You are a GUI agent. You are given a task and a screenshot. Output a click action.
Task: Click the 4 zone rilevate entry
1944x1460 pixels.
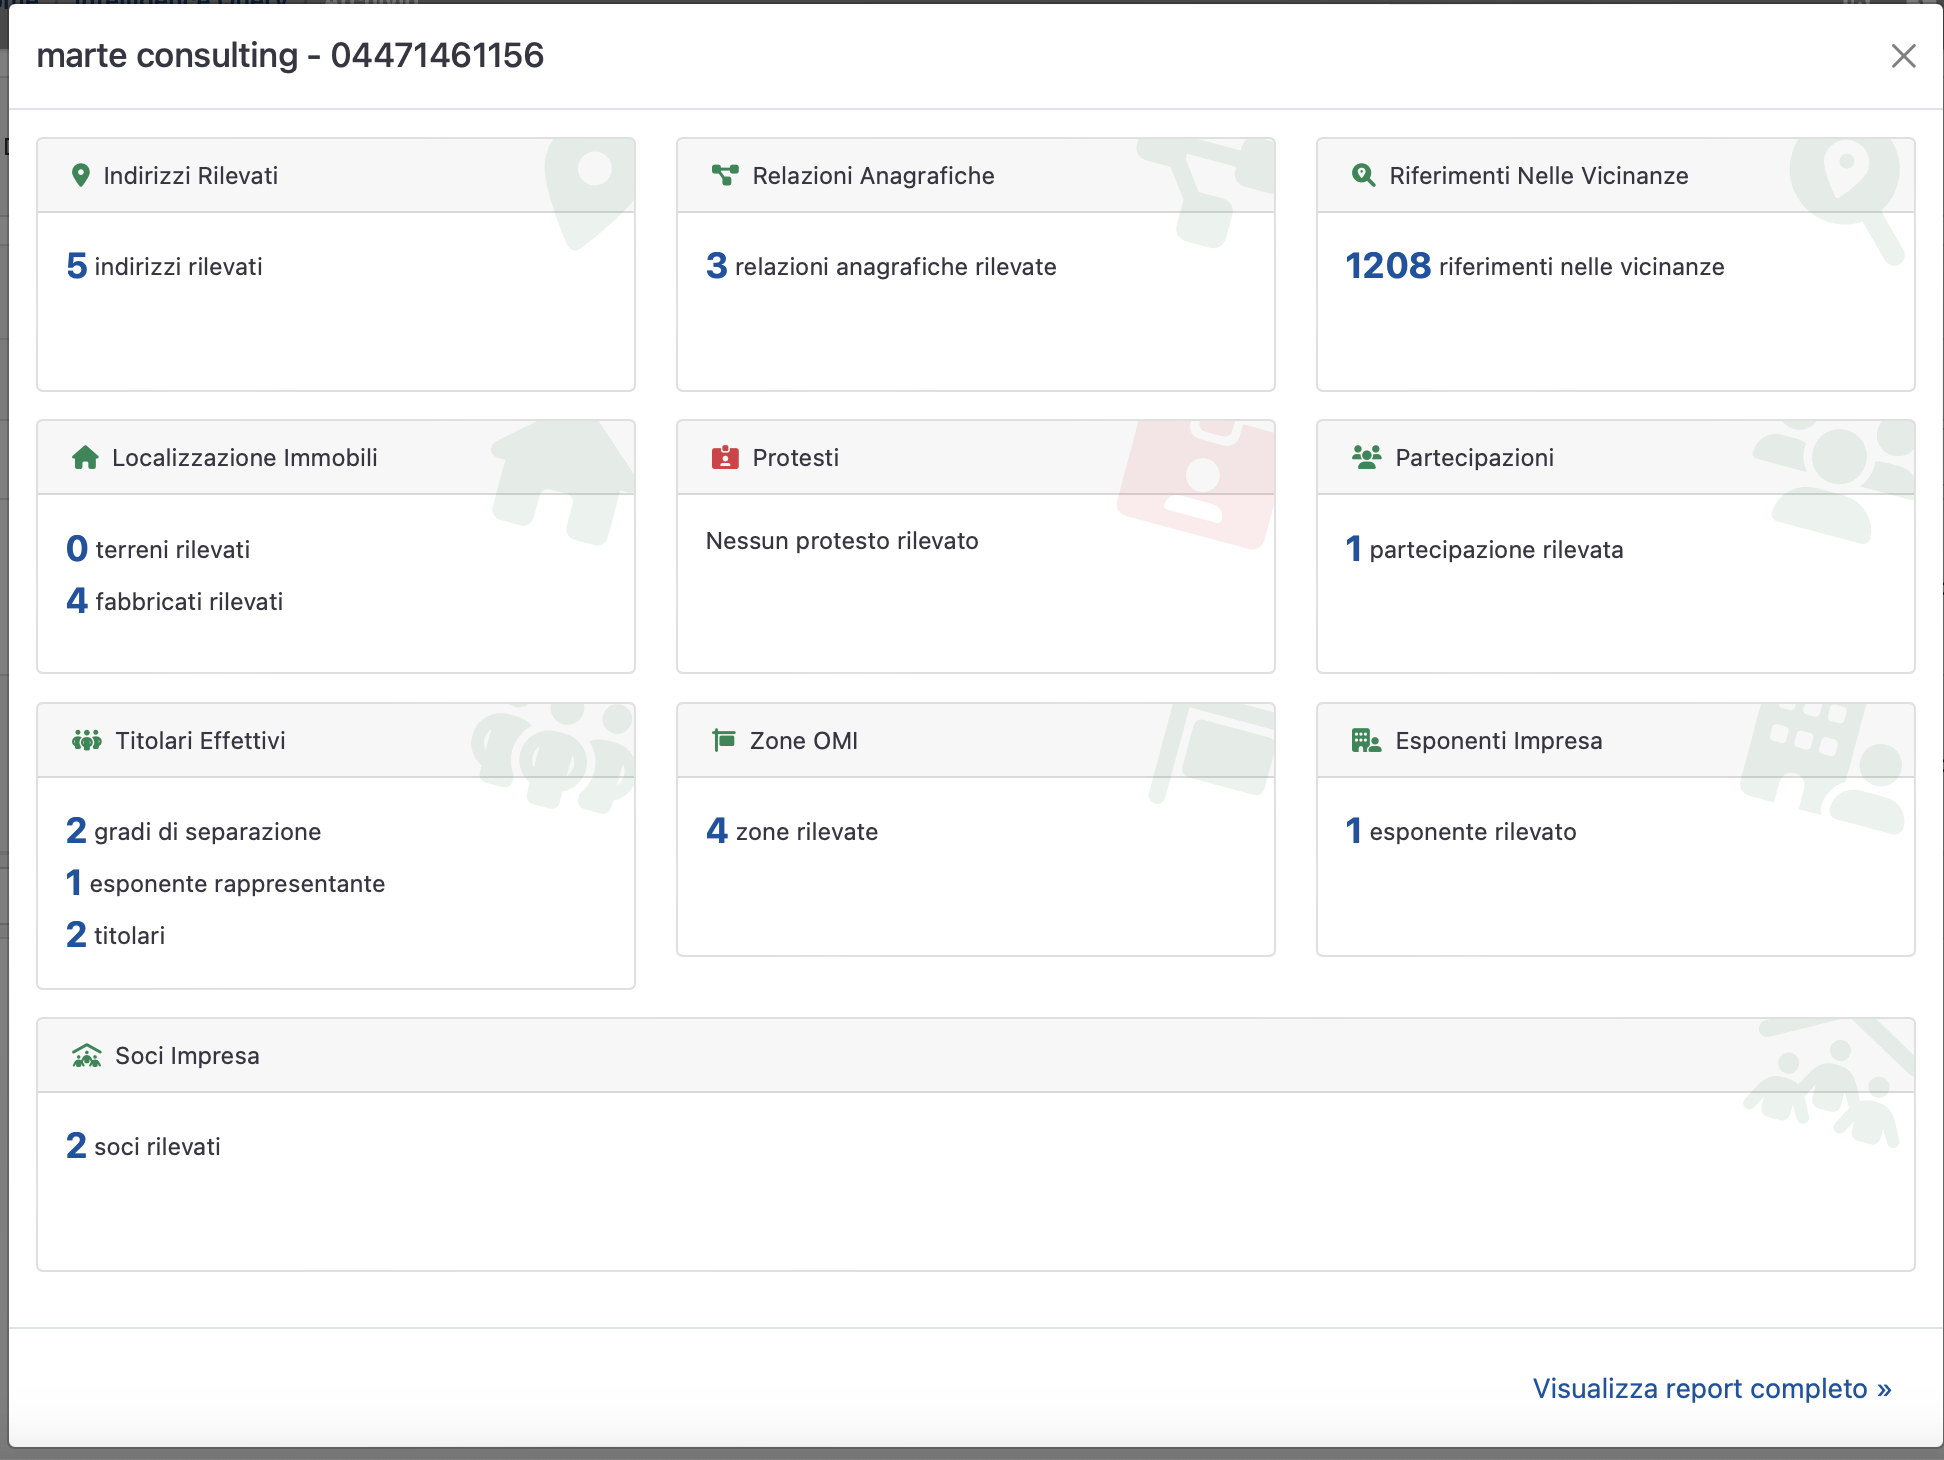point(792,832)
